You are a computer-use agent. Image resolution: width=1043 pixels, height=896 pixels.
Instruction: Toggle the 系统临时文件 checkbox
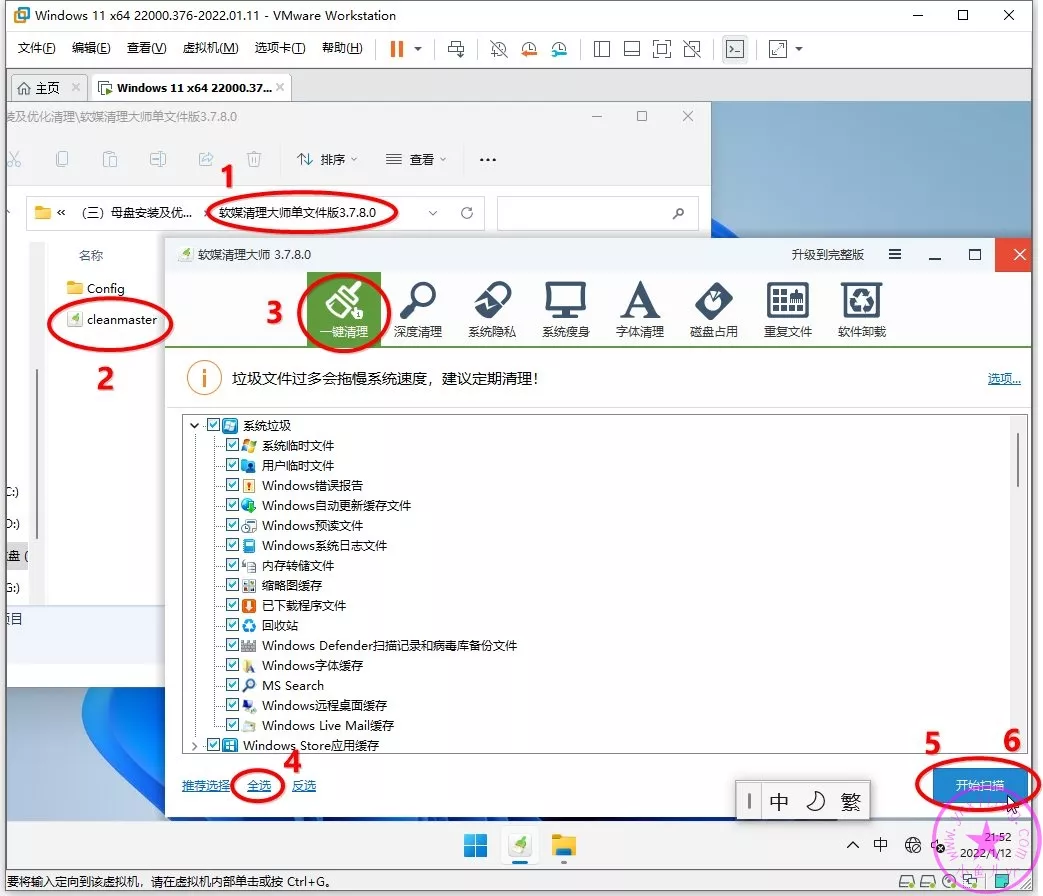[233, 445]
